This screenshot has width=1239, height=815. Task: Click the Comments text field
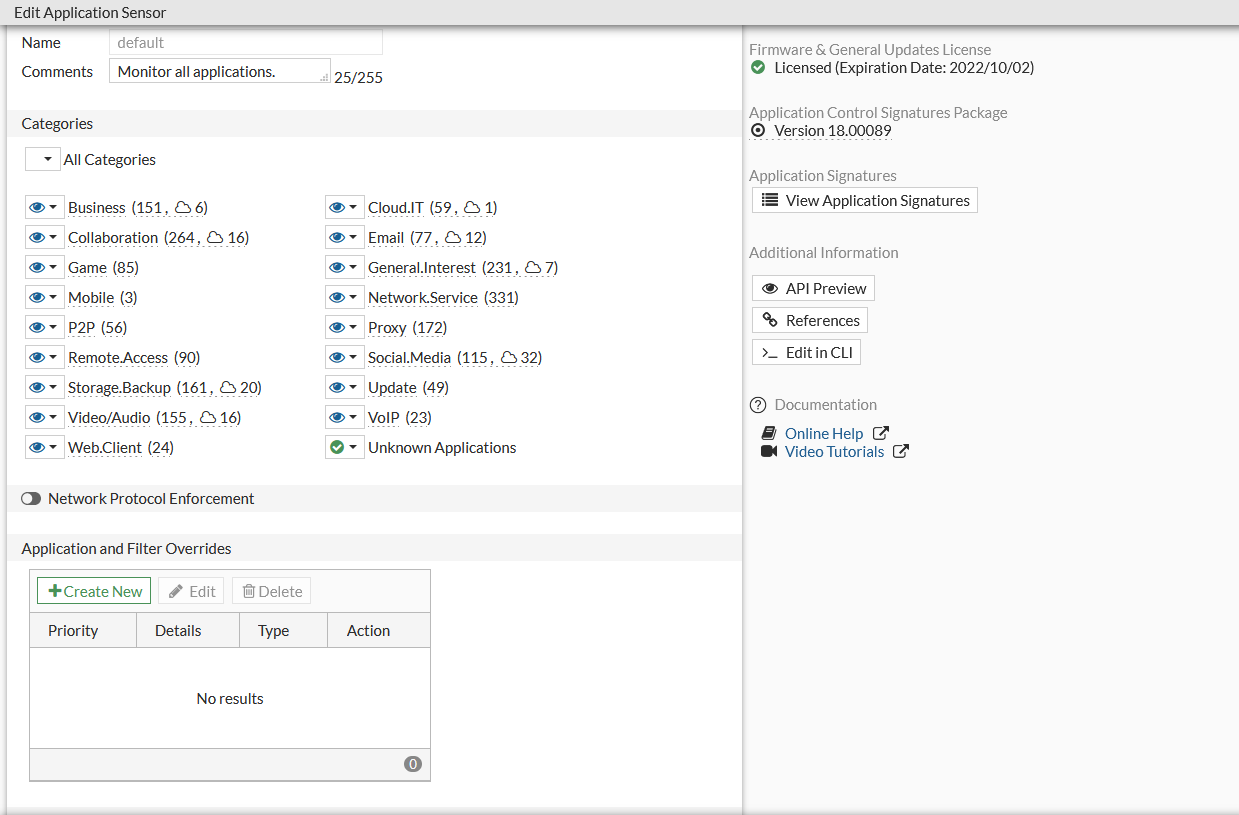click(x=218, y=72)
